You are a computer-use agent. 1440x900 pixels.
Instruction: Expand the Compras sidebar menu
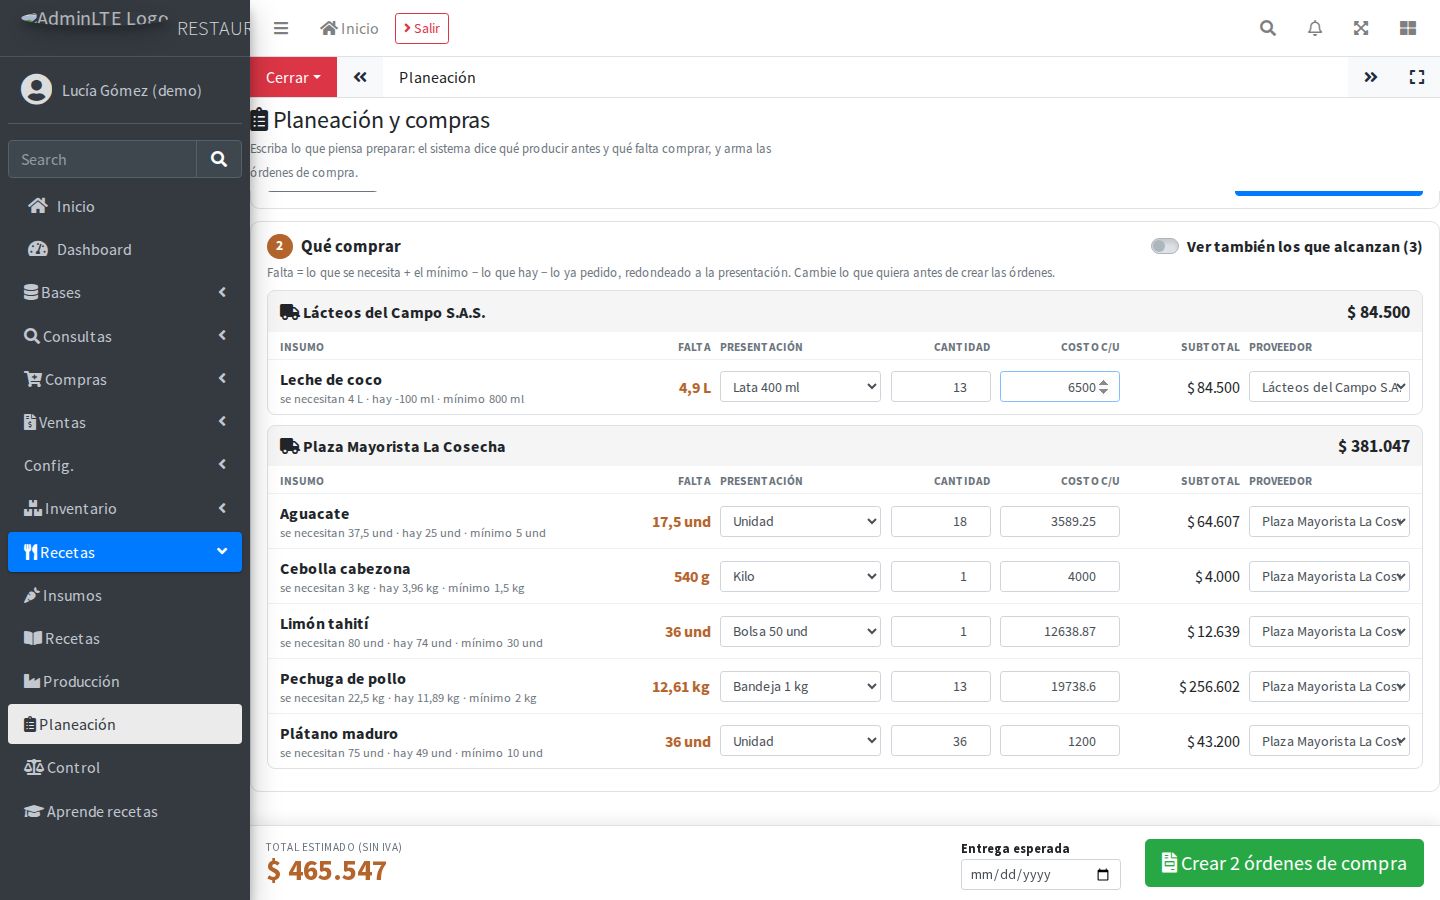(125, 379)
